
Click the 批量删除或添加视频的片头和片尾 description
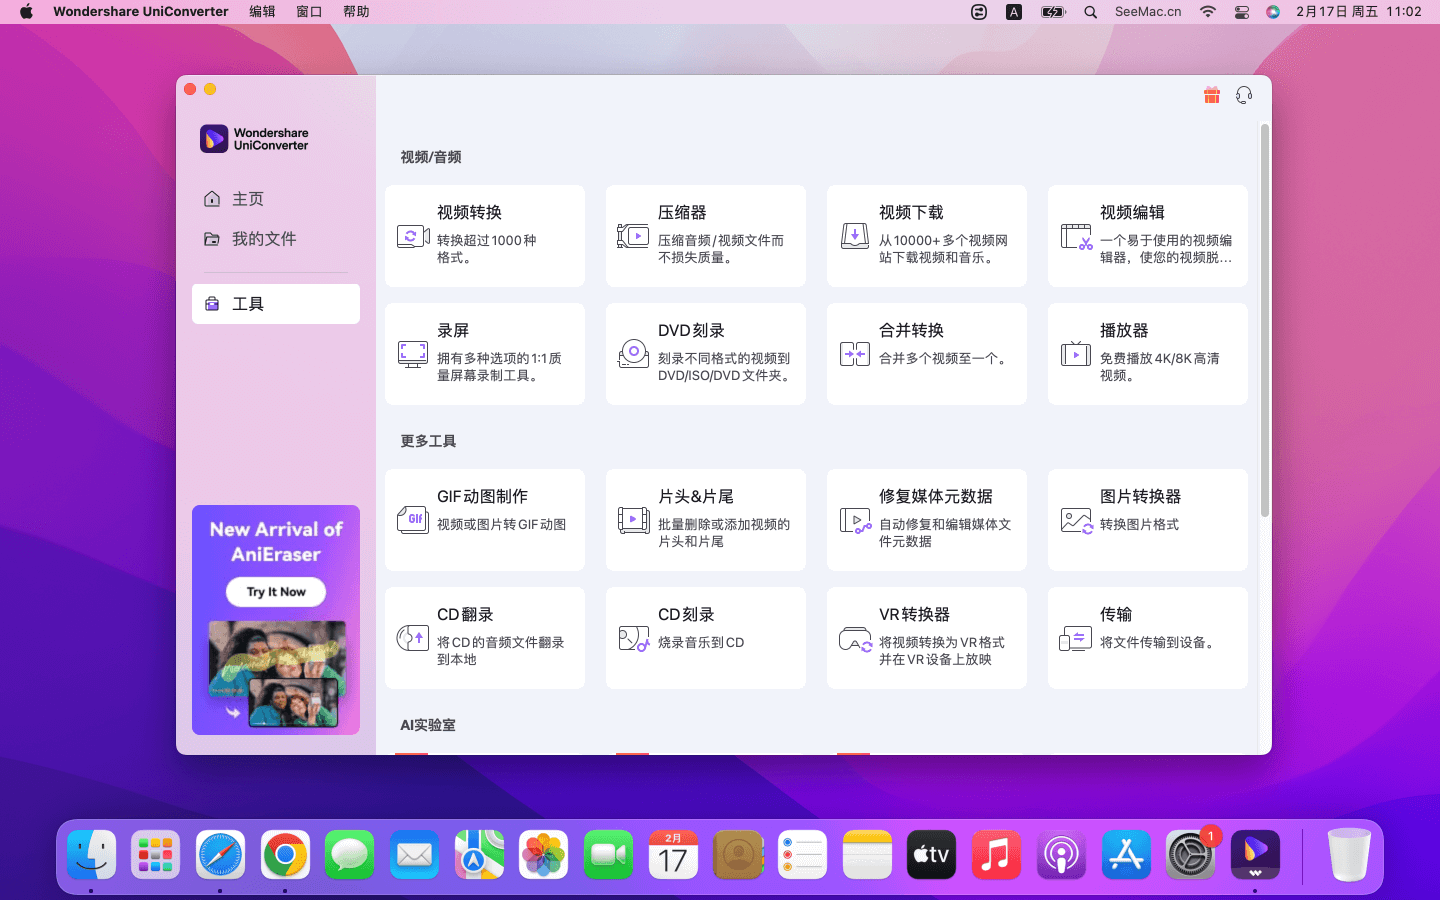pos(724,533)
